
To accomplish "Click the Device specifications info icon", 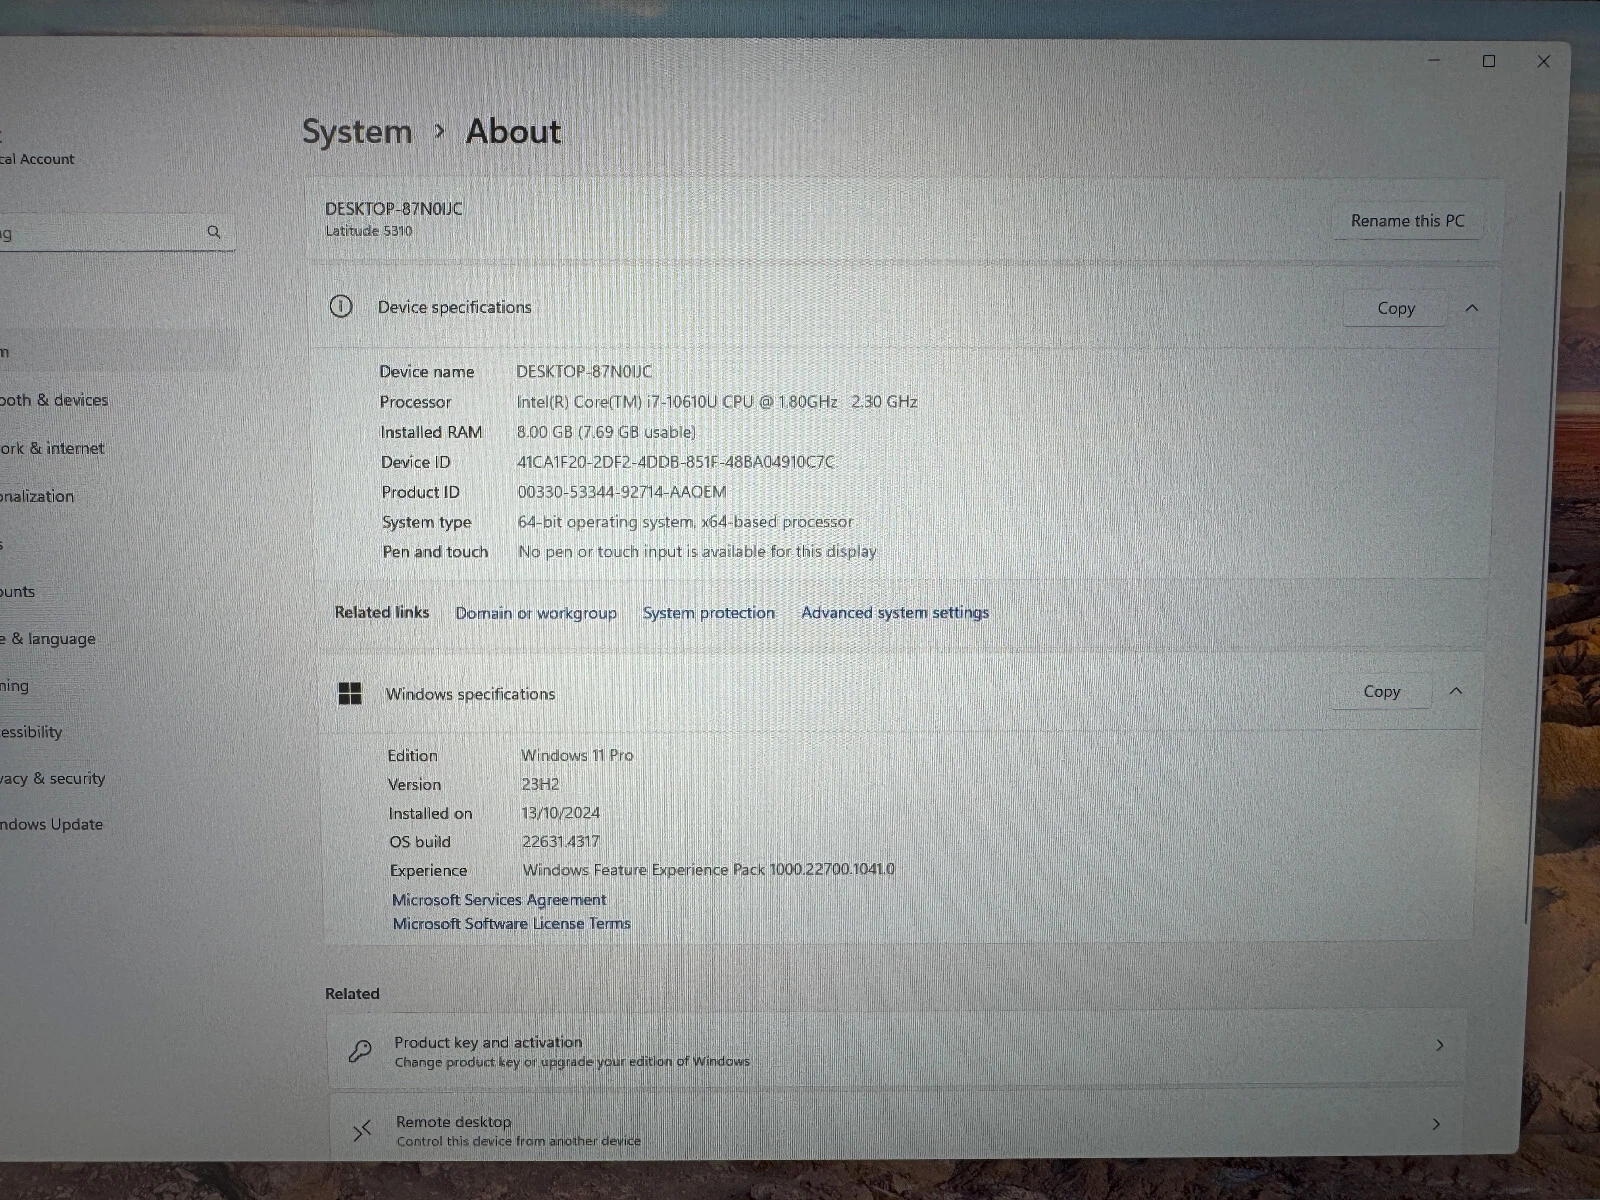I will (x=341, y=307).
